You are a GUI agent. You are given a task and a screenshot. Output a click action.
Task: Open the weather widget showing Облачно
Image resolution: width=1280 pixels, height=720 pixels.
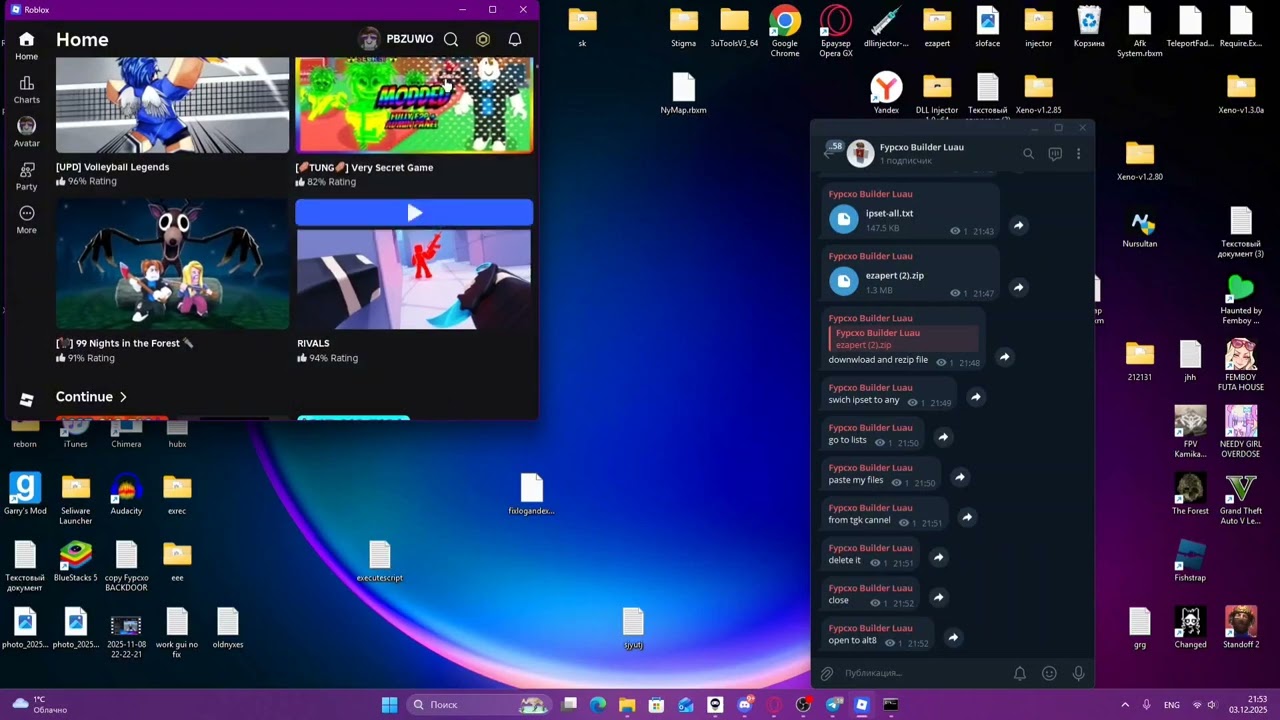click(40, 705)
